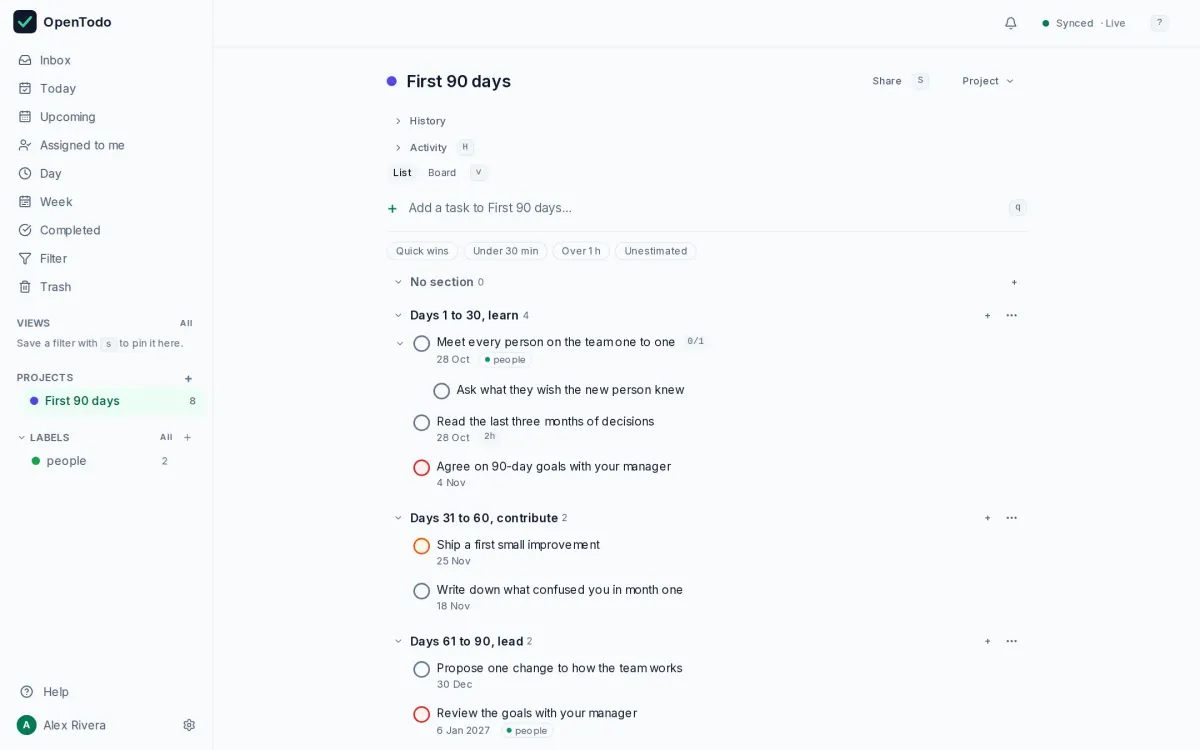
Task: Click the Today calendar icon
Action: [25, 88]
